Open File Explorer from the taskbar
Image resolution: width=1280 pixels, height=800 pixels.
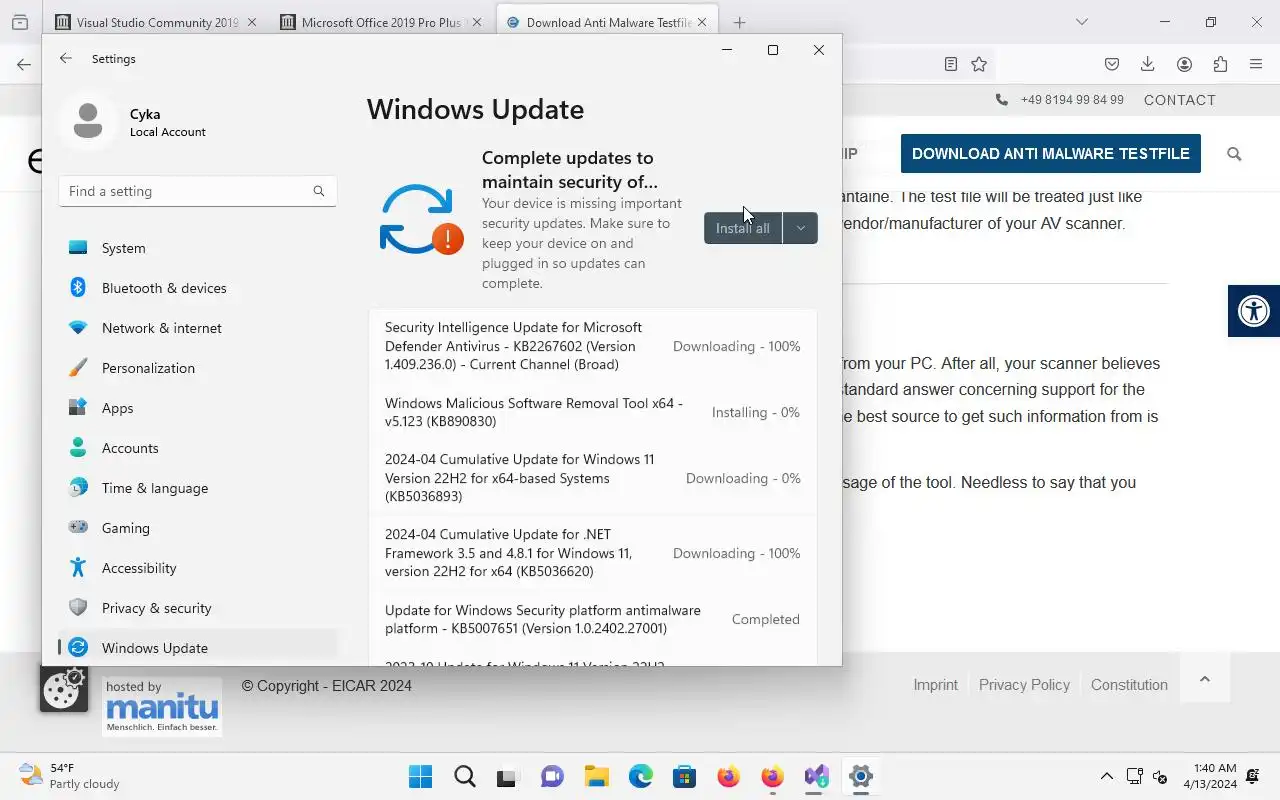click(597, 776)
